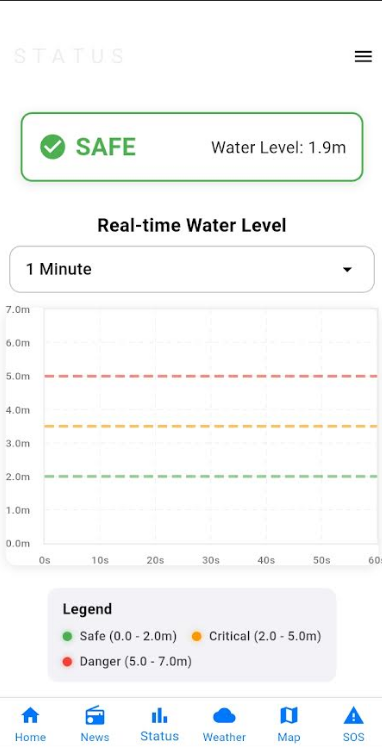This screenshot has width=382, height=748.
Task: Expand the 1 Minute time range dropdown
Action: (x=192, y=269)
